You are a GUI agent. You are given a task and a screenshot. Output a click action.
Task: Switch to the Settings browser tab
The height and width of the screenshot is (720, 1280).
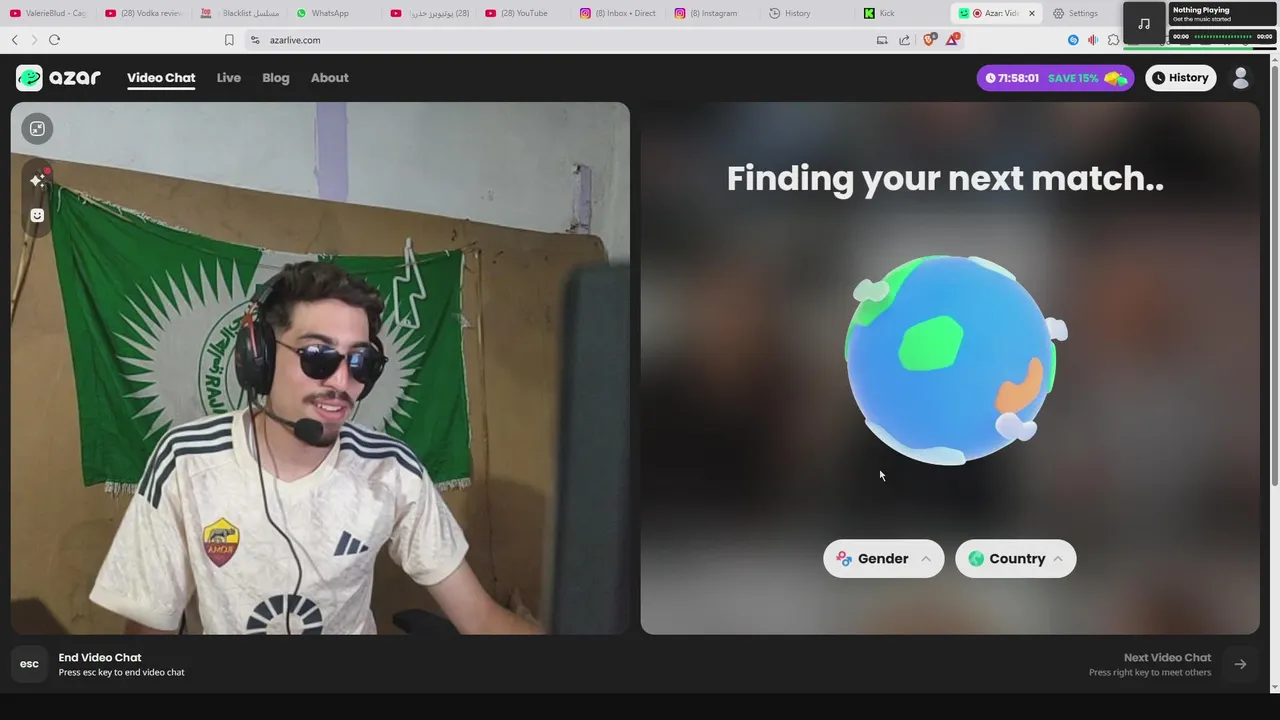(x=1080, y=13)
